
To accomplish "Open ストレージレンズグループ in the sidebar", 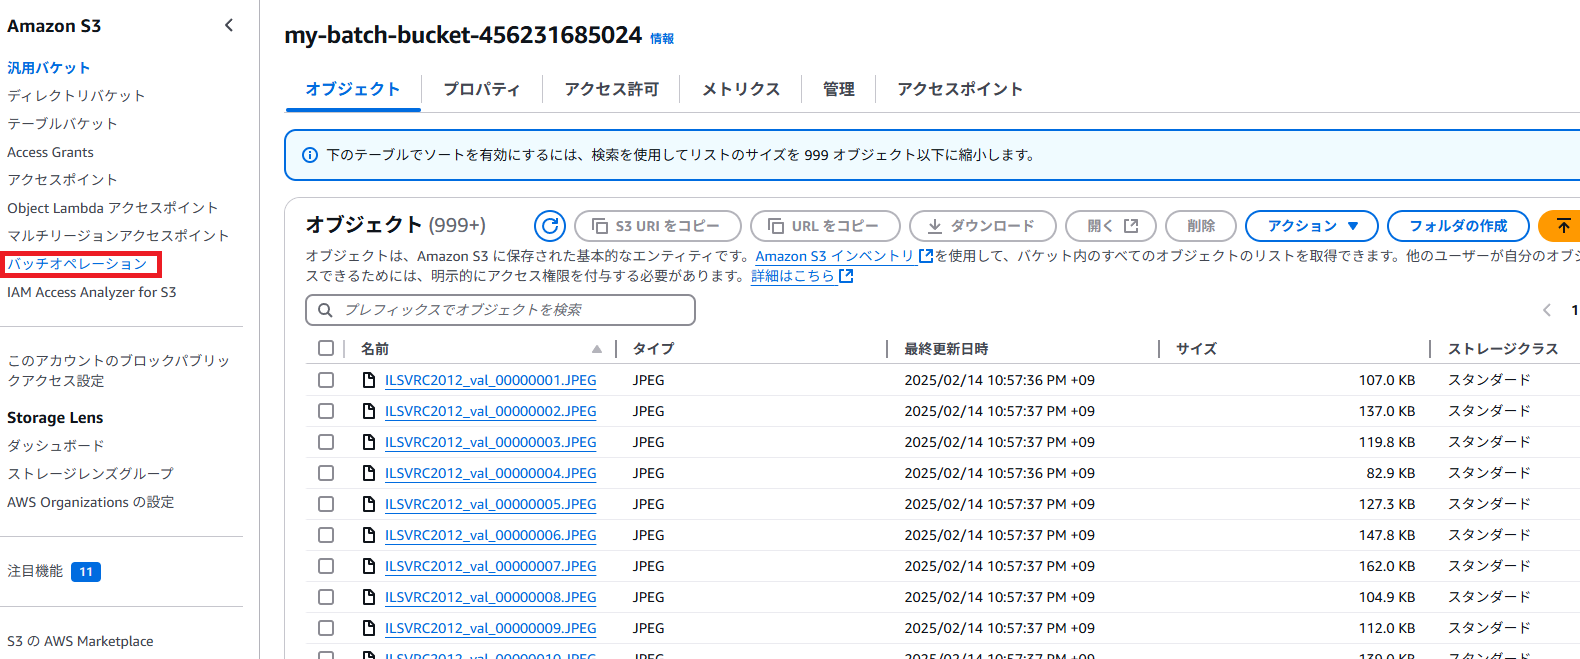I will (90, 474).
